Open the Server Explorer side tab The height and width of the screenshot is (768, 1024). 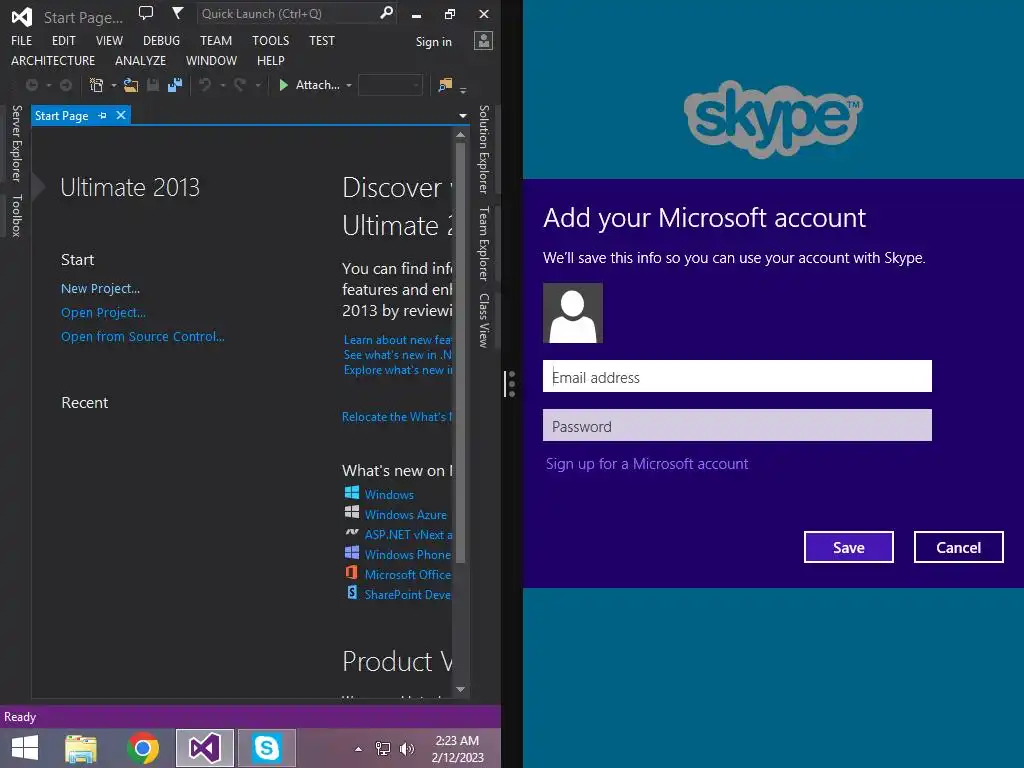pyautogui.click(x=17, y=143)
